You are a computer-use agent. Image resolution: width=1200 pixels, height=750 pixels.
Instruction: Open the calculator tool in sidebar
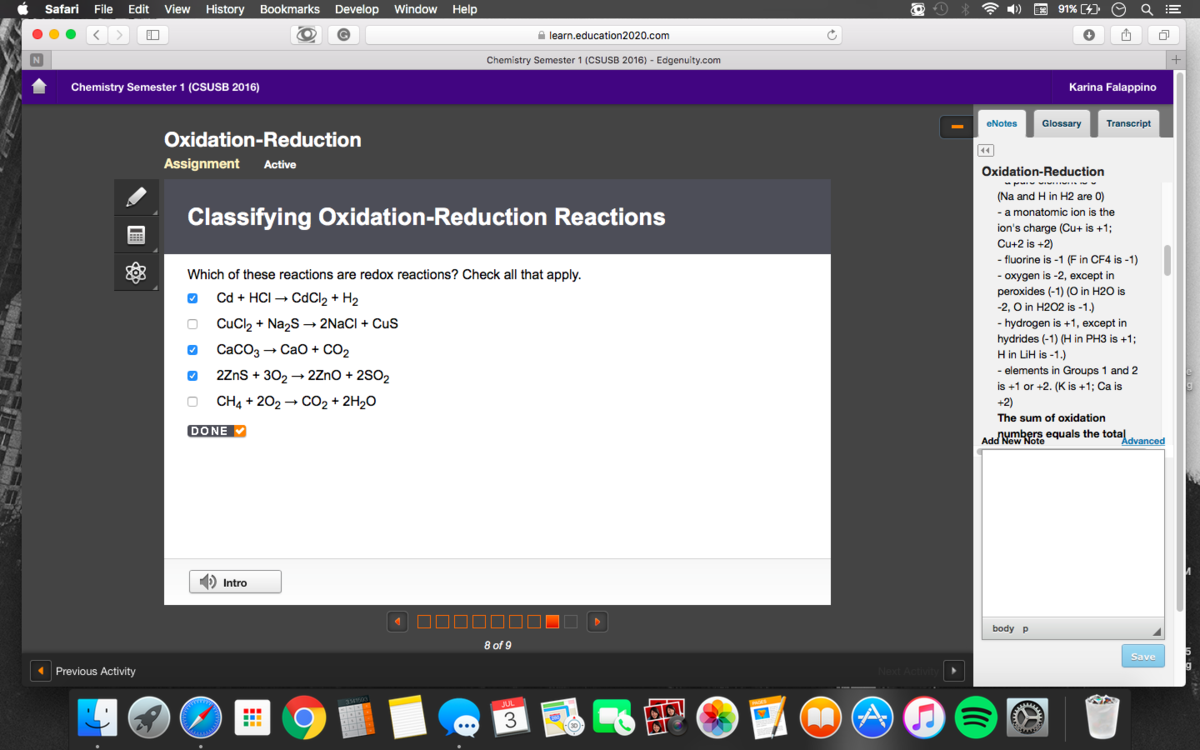click(137, 235)
